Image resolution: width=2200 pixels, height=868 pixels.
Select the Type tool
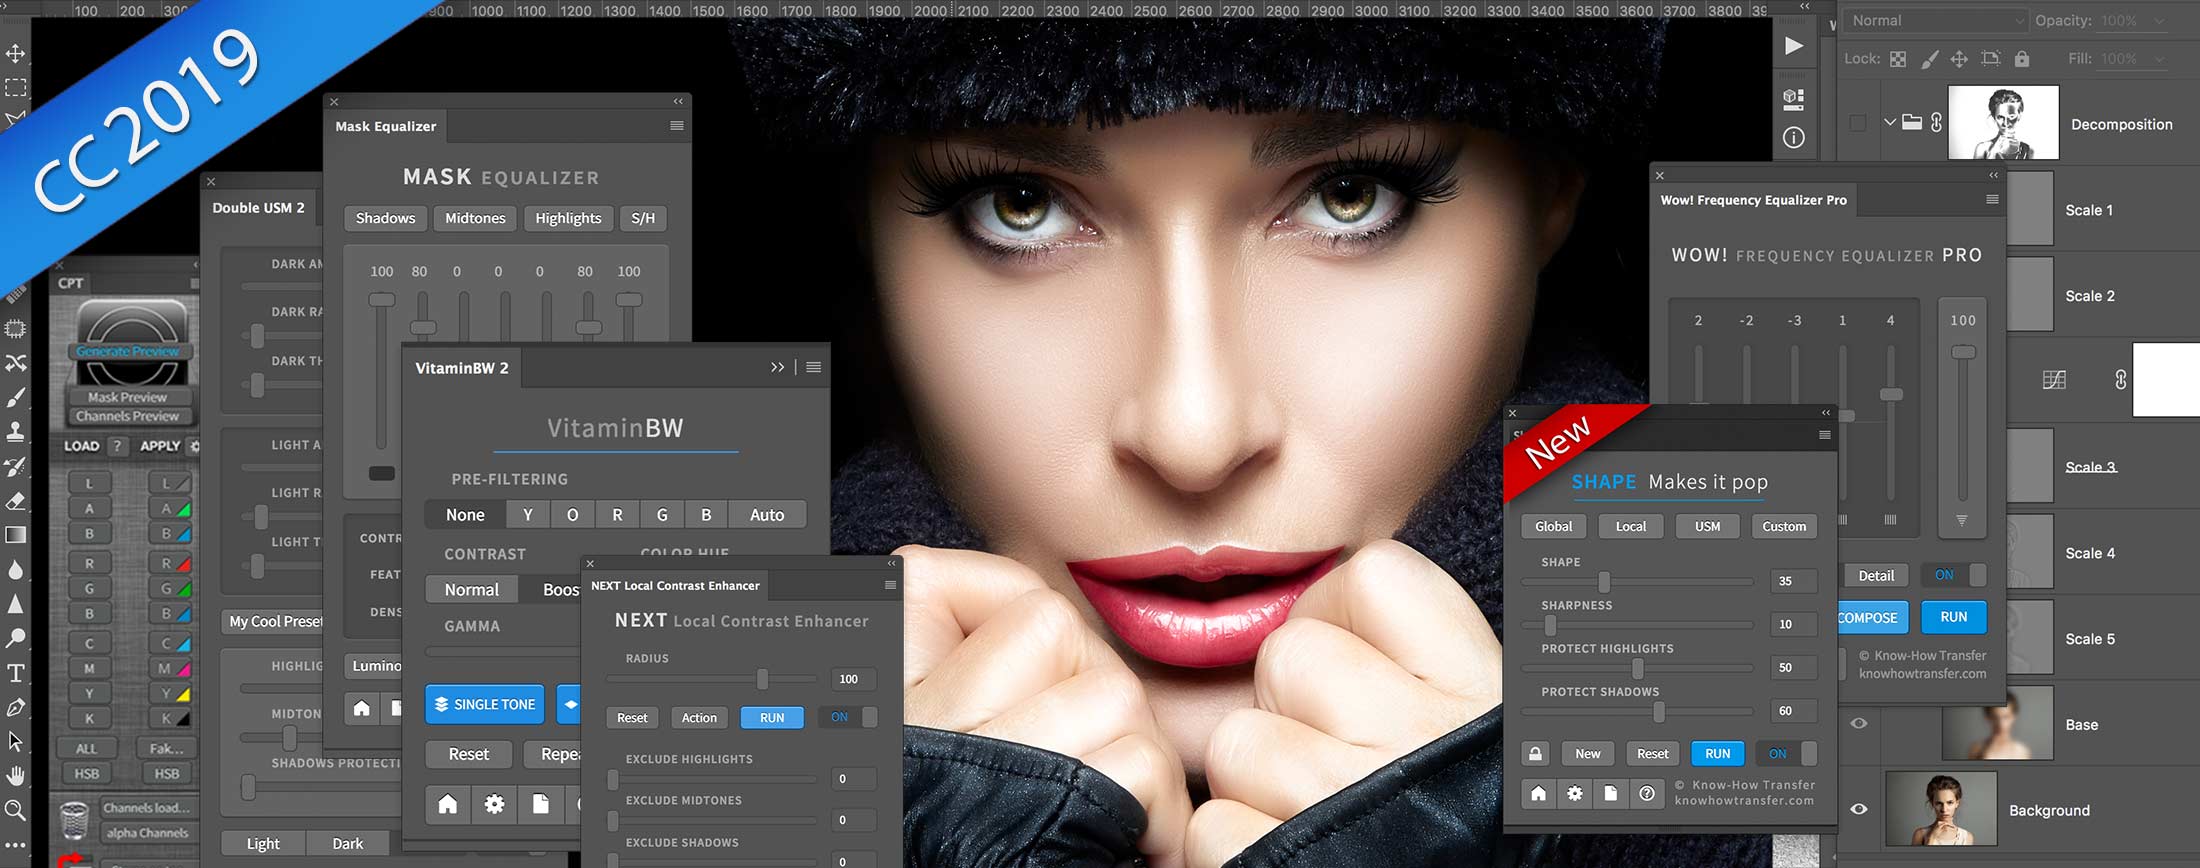pyautogui.click(x=16, y=673)
